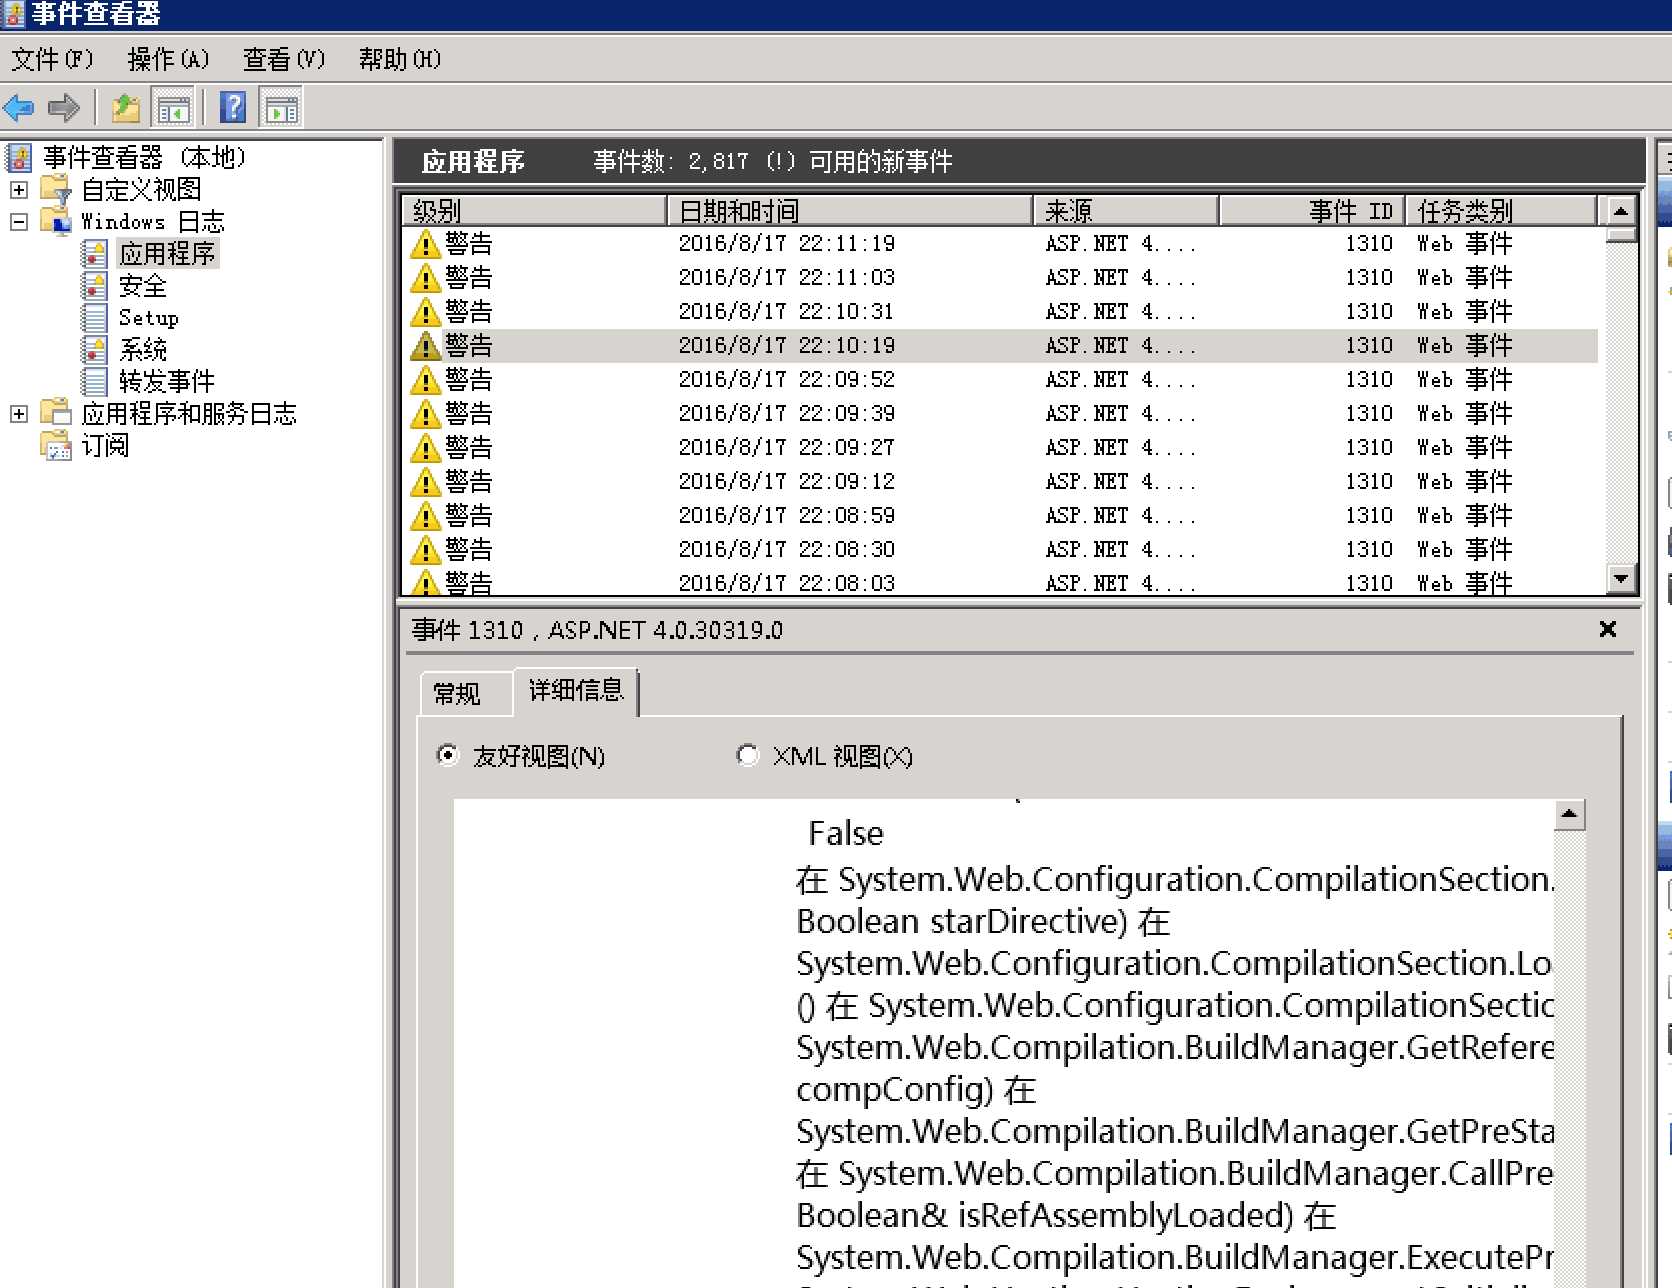
Task: Click the forward arrow toolbar icon
Action: (64, 107)
